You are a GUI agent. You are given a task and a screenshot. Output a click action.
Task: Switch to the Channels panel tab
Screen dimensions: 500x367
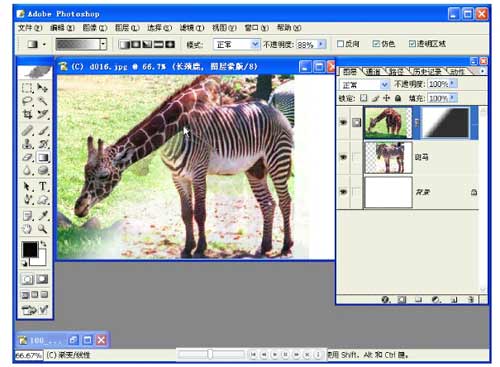point(372,71)
